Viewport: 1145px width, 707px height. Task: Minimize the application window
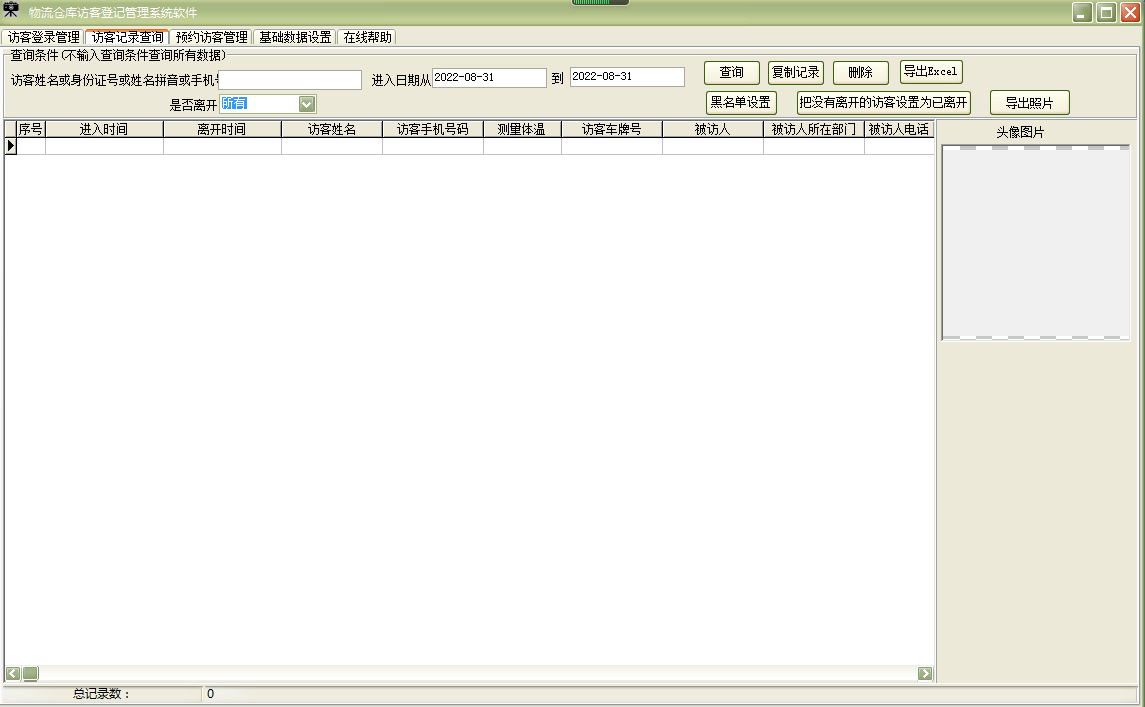(1082, 12)
